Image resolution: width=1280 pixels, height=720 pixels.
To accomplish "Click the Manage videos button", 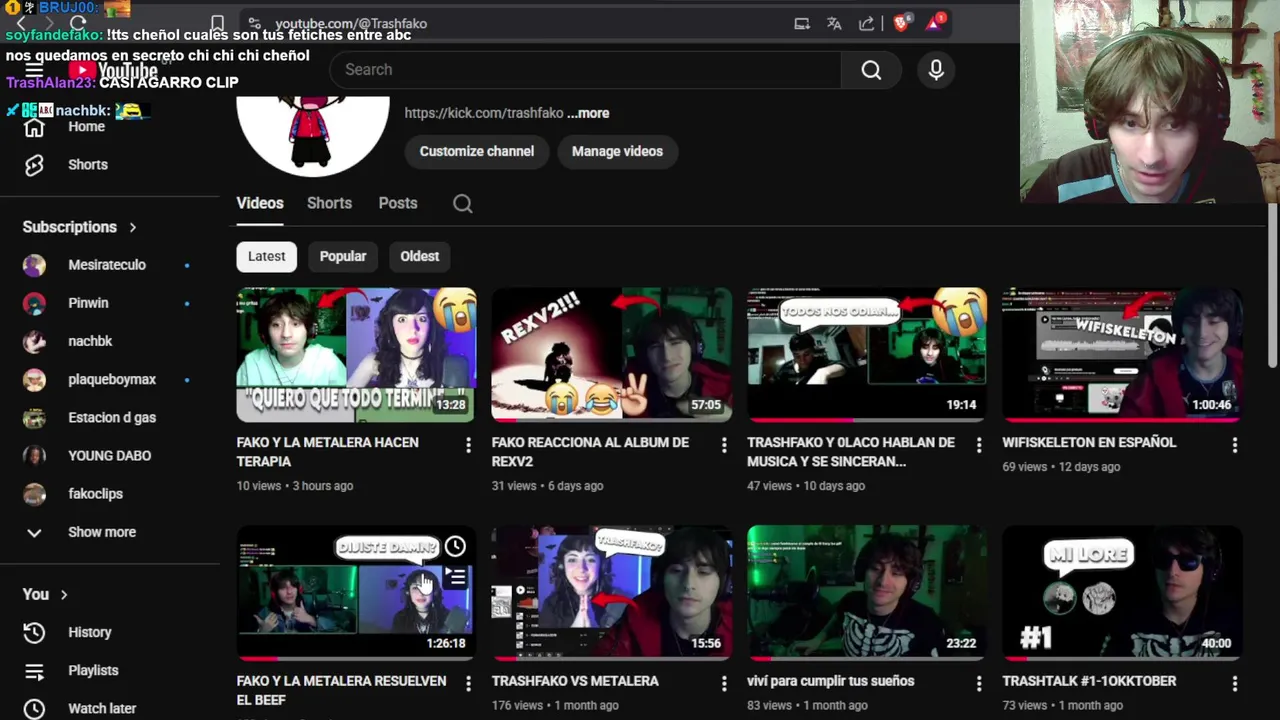I will [x=617, y=151].
